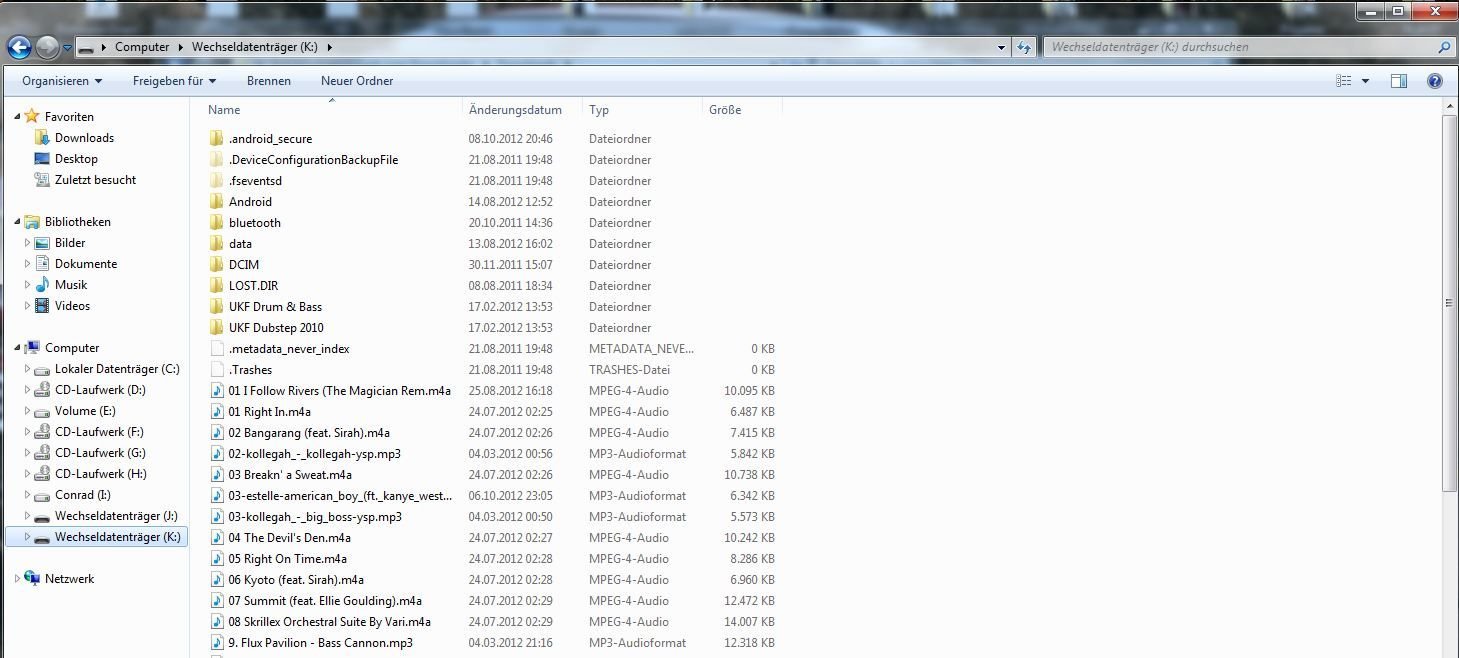Select the Musik library icon

click(42, 285)
